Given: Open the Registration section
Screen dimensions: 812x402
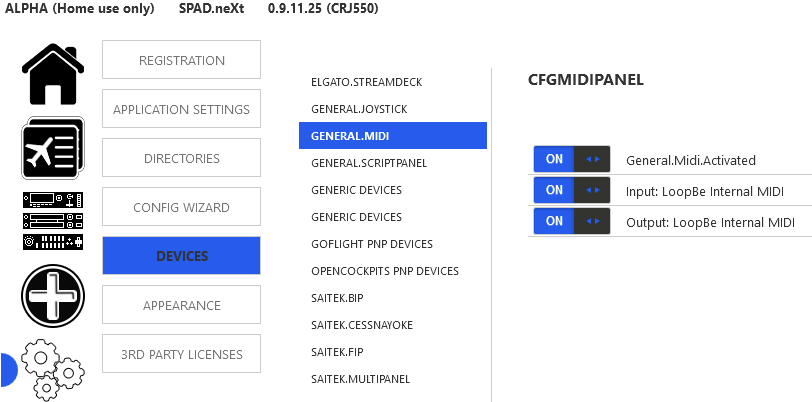Looking at the screenshot, I should (181, 60).
